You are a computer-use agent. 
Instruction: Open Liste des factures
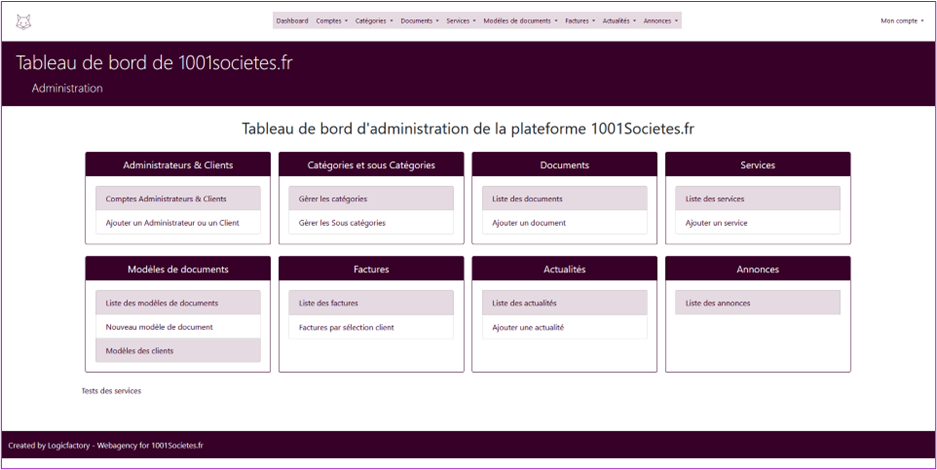371,303
